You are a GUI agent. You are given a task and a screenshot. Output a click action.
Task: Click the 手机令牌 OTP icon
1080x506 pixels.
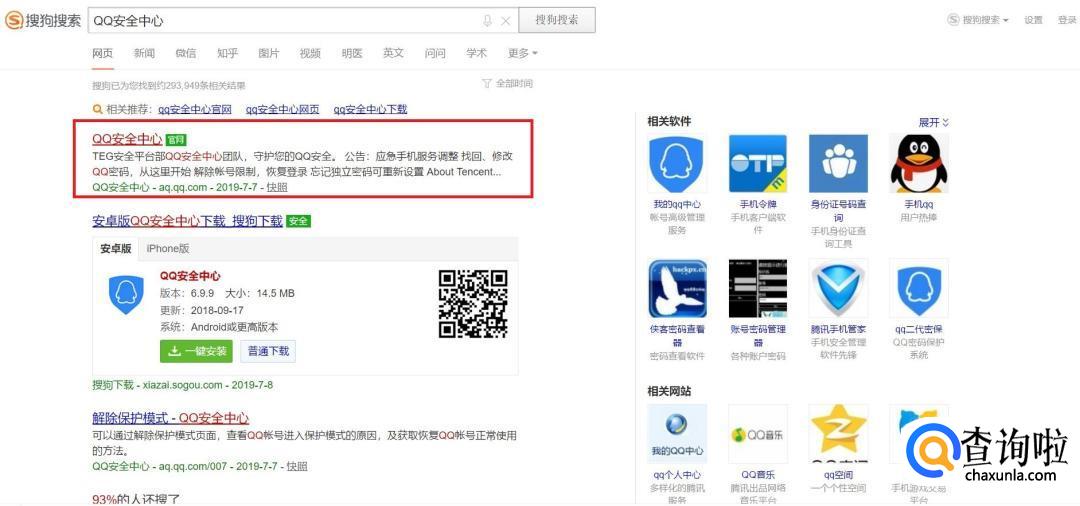[758, 164]
